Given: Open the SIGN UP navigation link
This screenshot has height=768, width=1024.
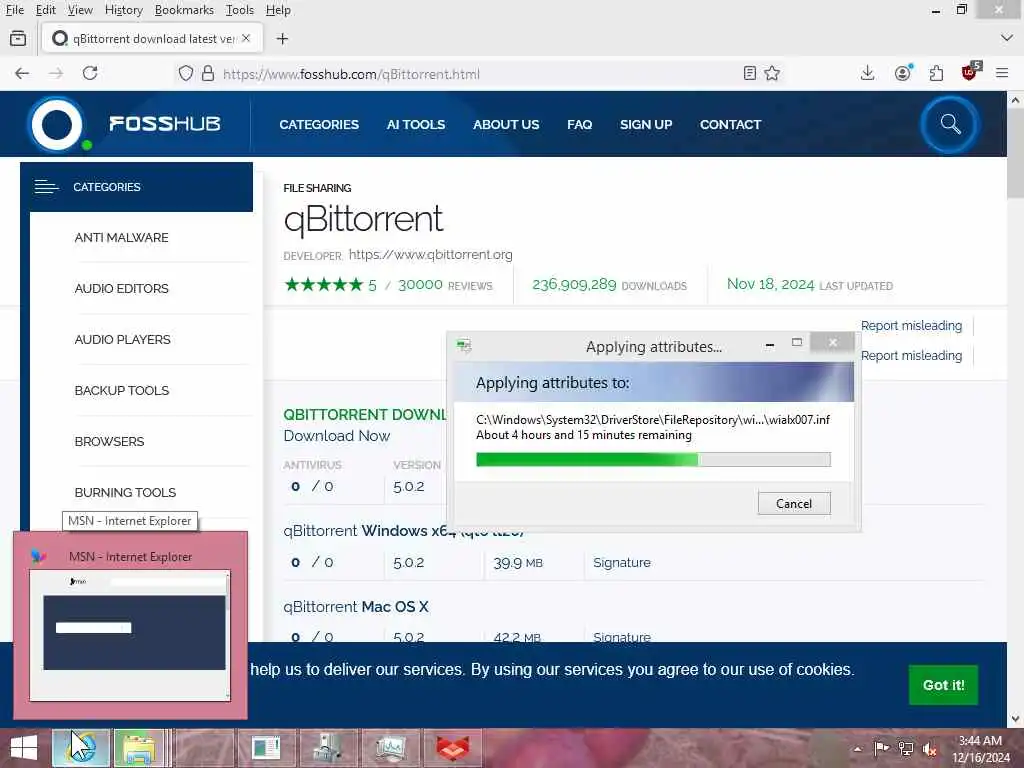Looking at the screenshot, I should pos(646,124).
